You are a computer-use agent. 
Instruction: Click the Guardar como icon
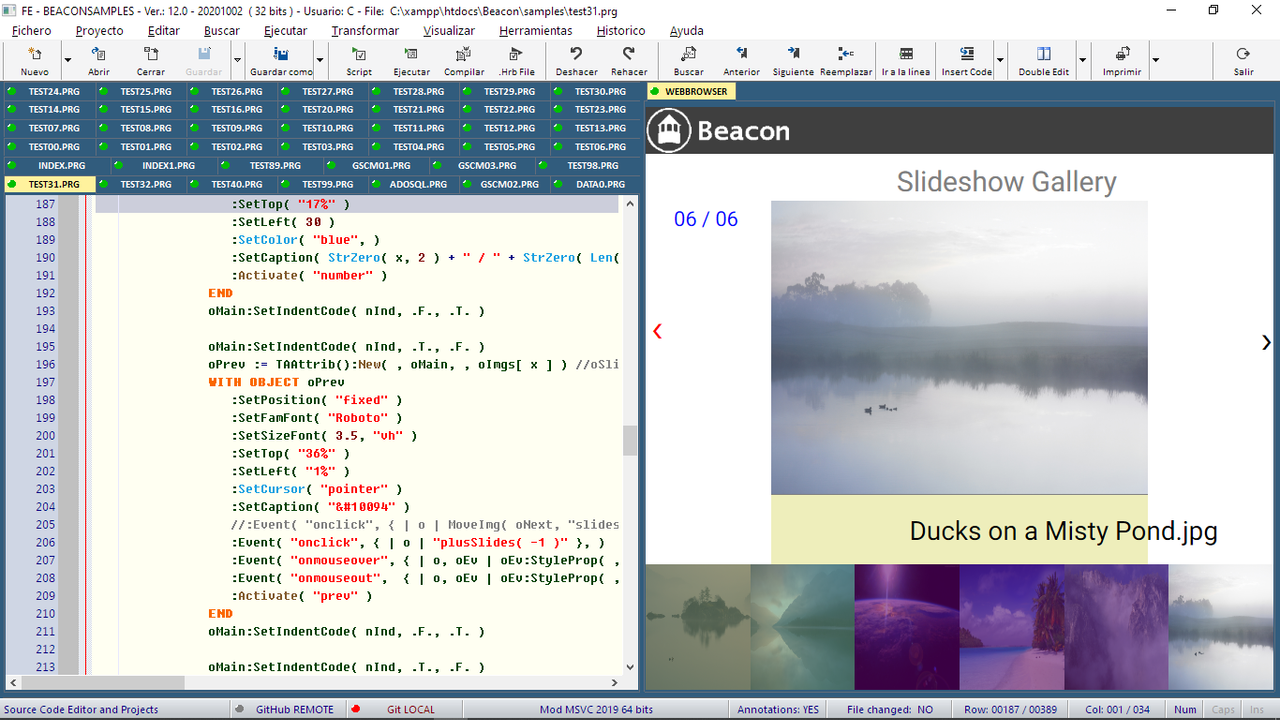(282, 54)
